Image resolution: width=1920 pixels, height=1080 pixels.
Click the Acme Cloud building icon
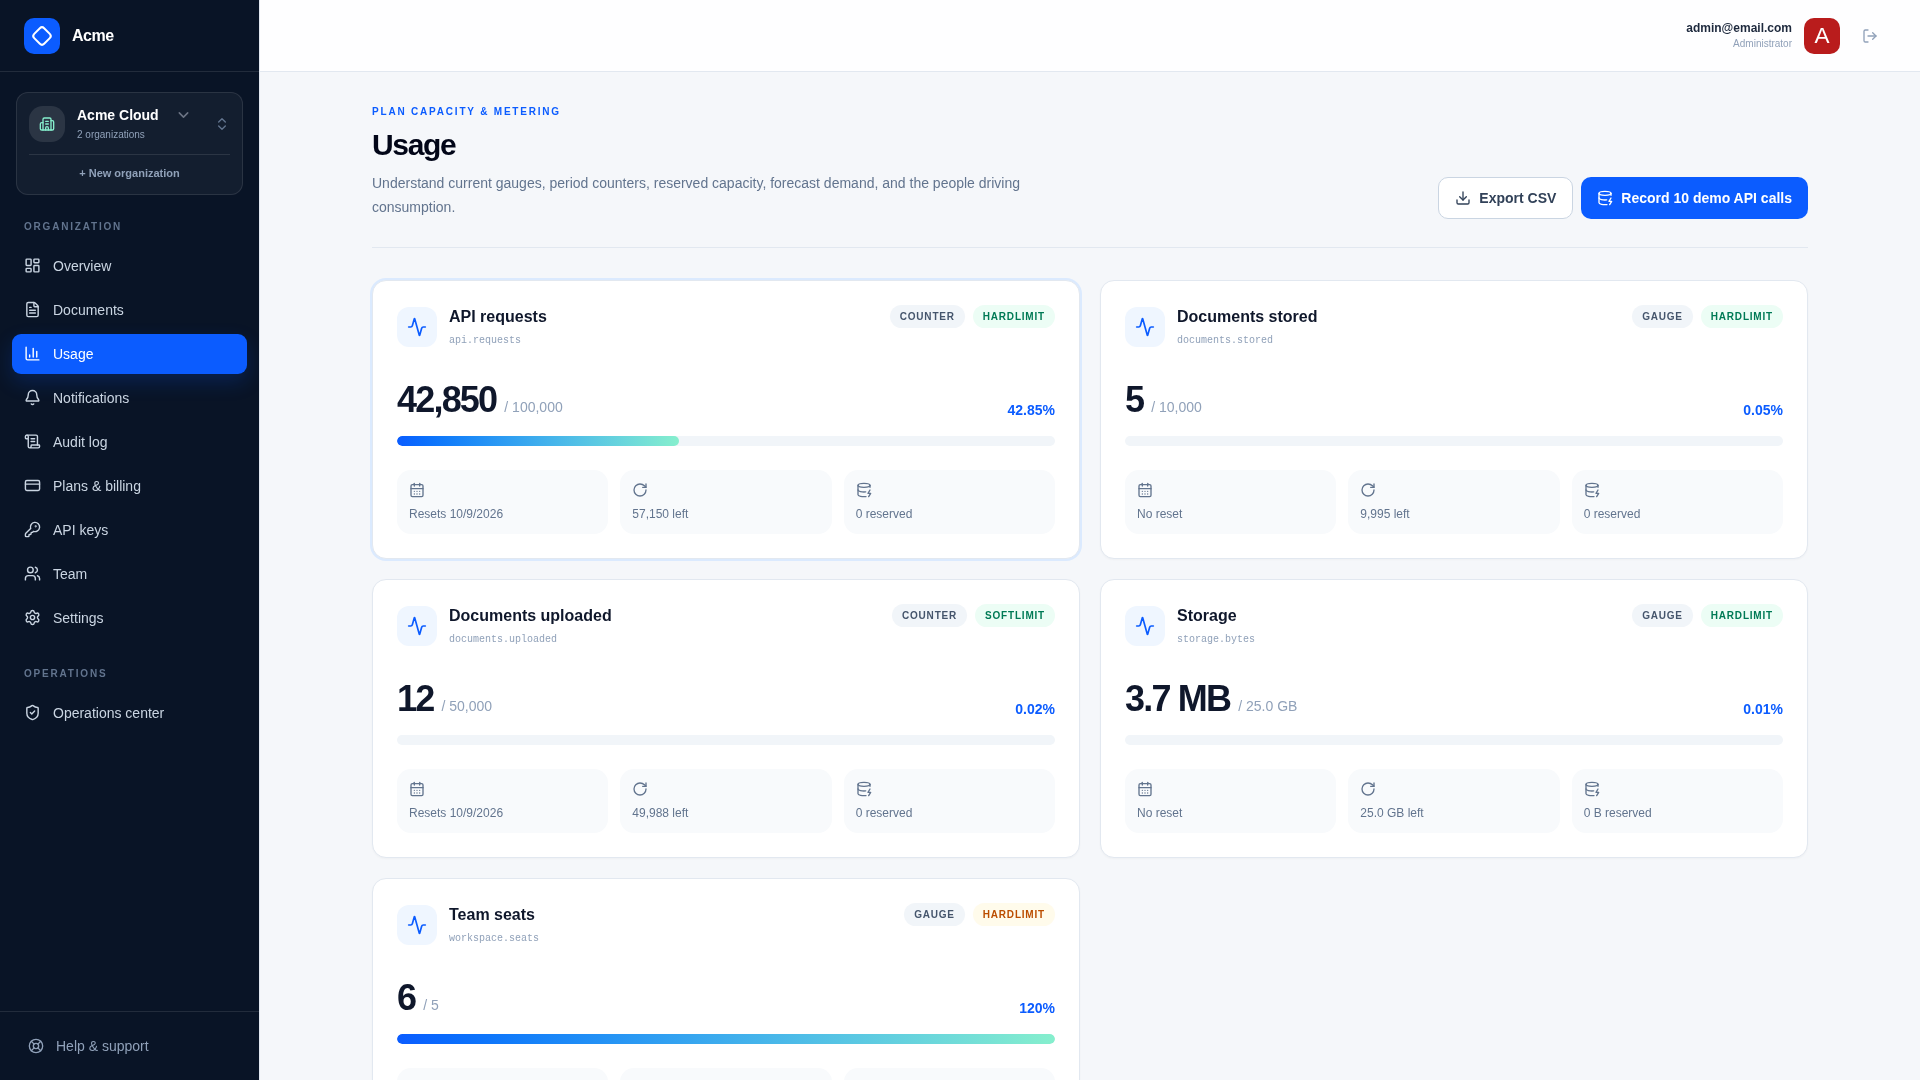(47, 124)
